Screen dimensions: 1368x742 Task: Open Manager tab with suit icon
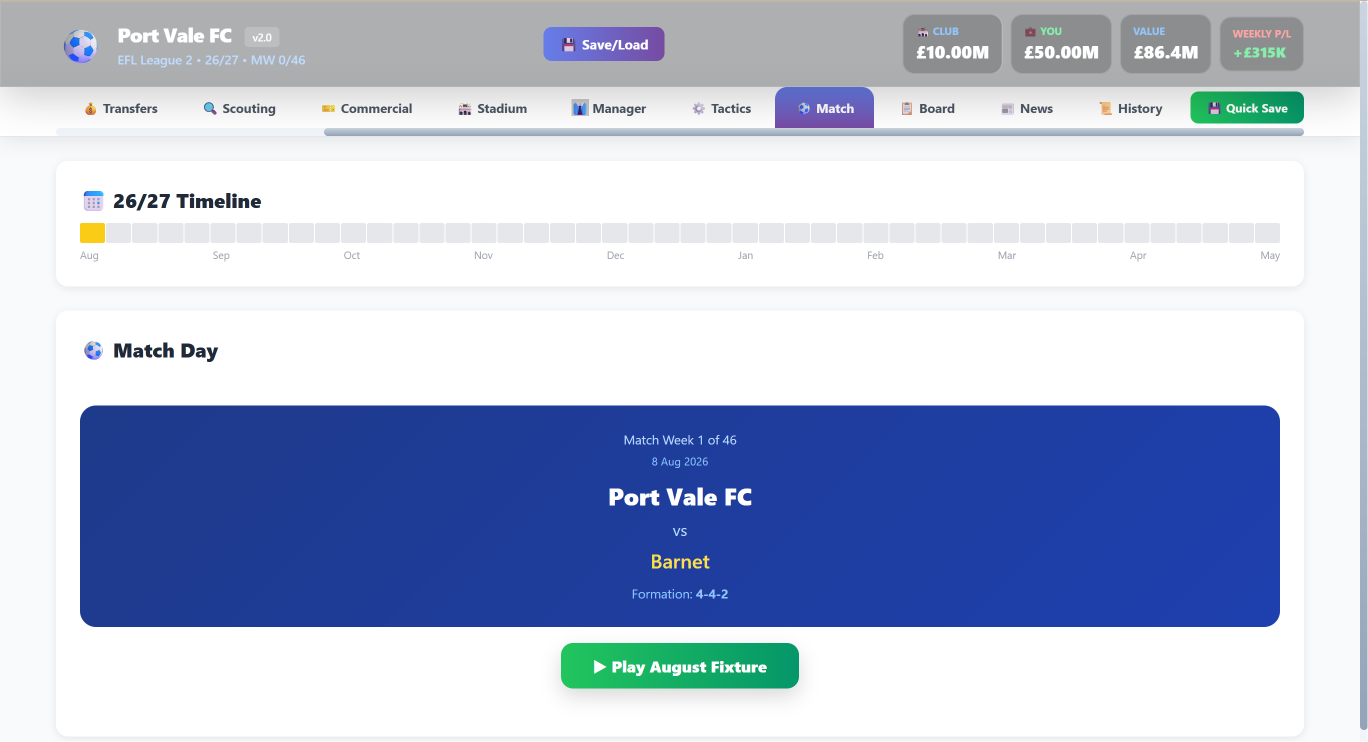tap(609, 108)
